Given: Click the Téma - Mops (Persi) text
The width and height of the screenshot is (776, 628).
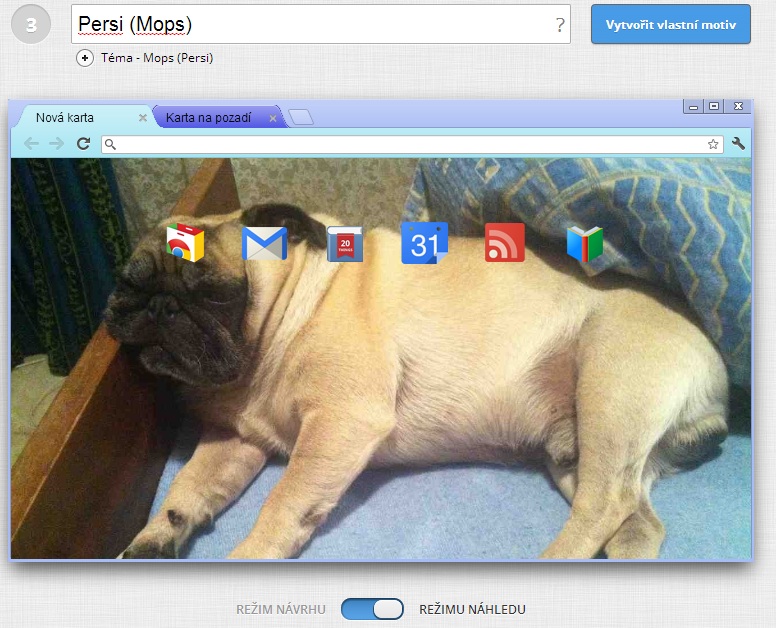Looking at the screenshot, I should coord(157,58).
